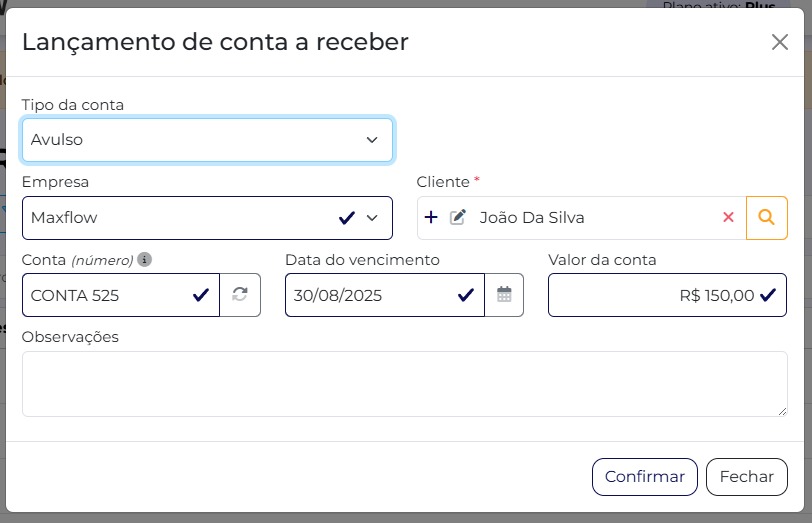Image resolution: width=812 pixels, height=523 pixels.
Task: Close the Lançamento de conta a receber dialog
Action: [779, 42]
